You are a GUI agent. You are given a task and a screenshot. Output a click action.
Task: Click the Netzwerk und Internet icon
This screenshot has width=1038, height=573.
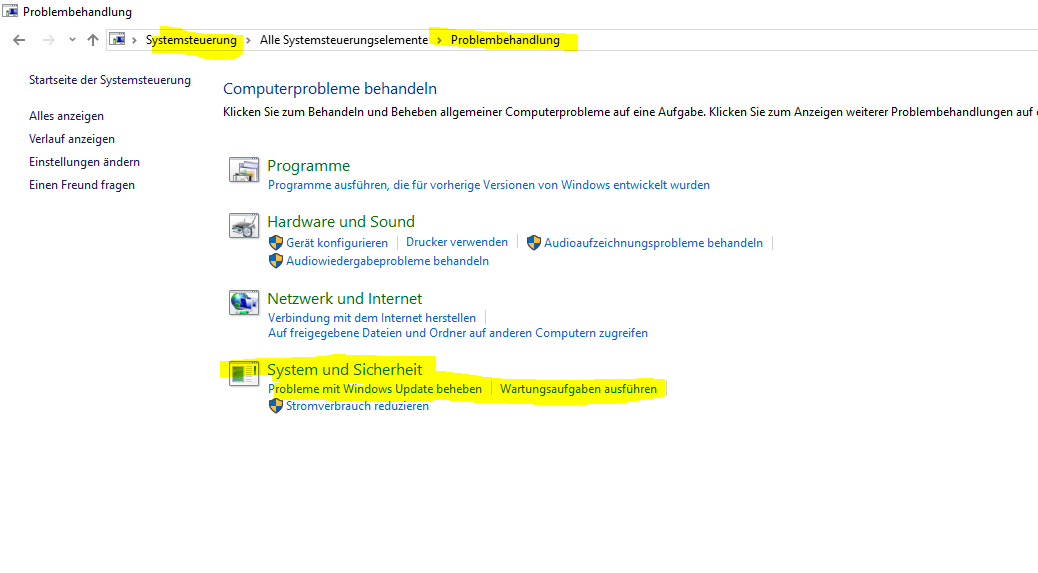(244, 302)
